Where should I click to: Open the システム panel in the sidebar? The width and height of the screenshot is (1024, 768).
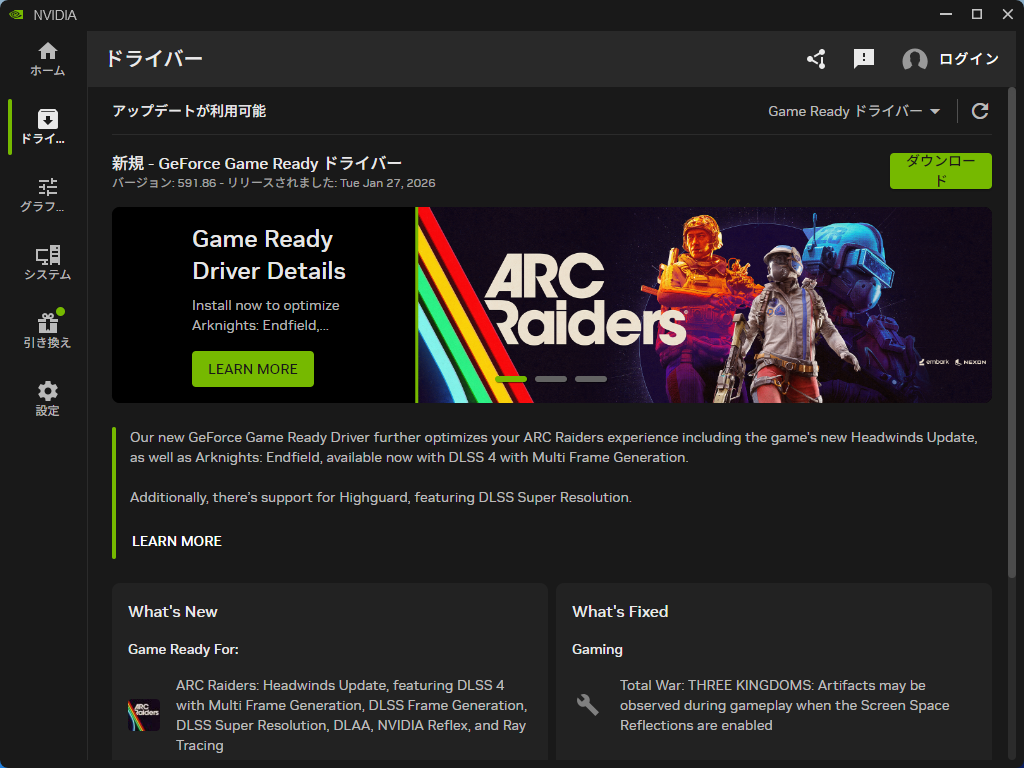click(x=46, y=260)
